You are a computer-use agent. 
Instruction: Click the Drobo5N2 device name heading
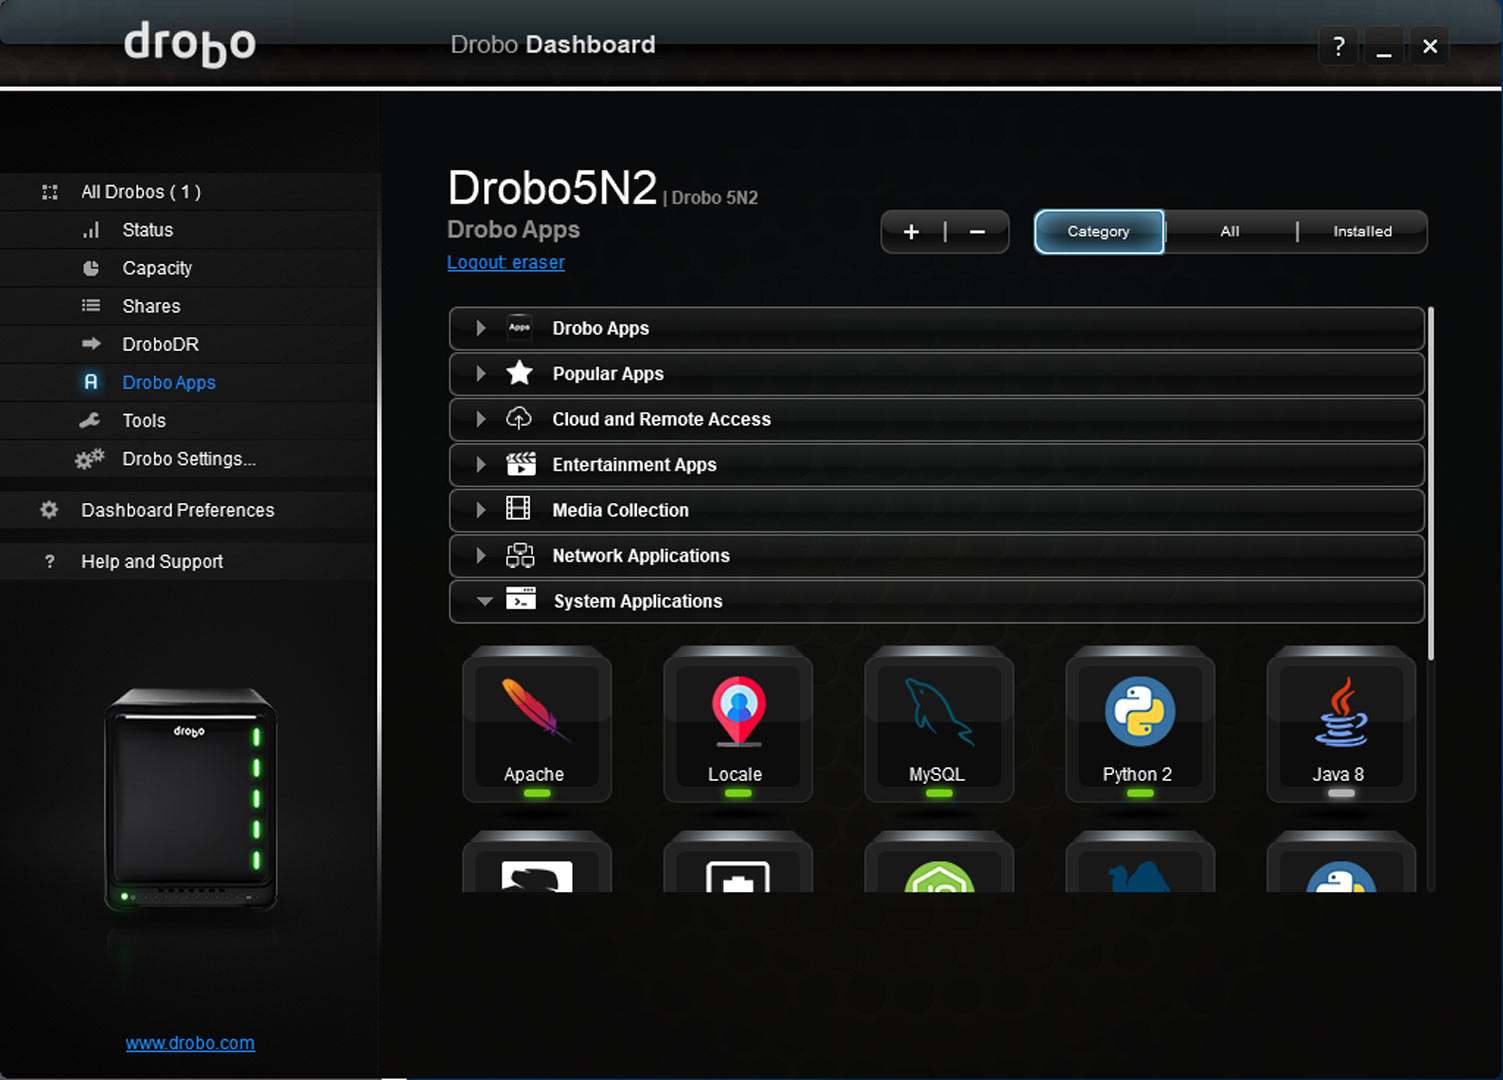pyautogui.click(x=552, y=188)
